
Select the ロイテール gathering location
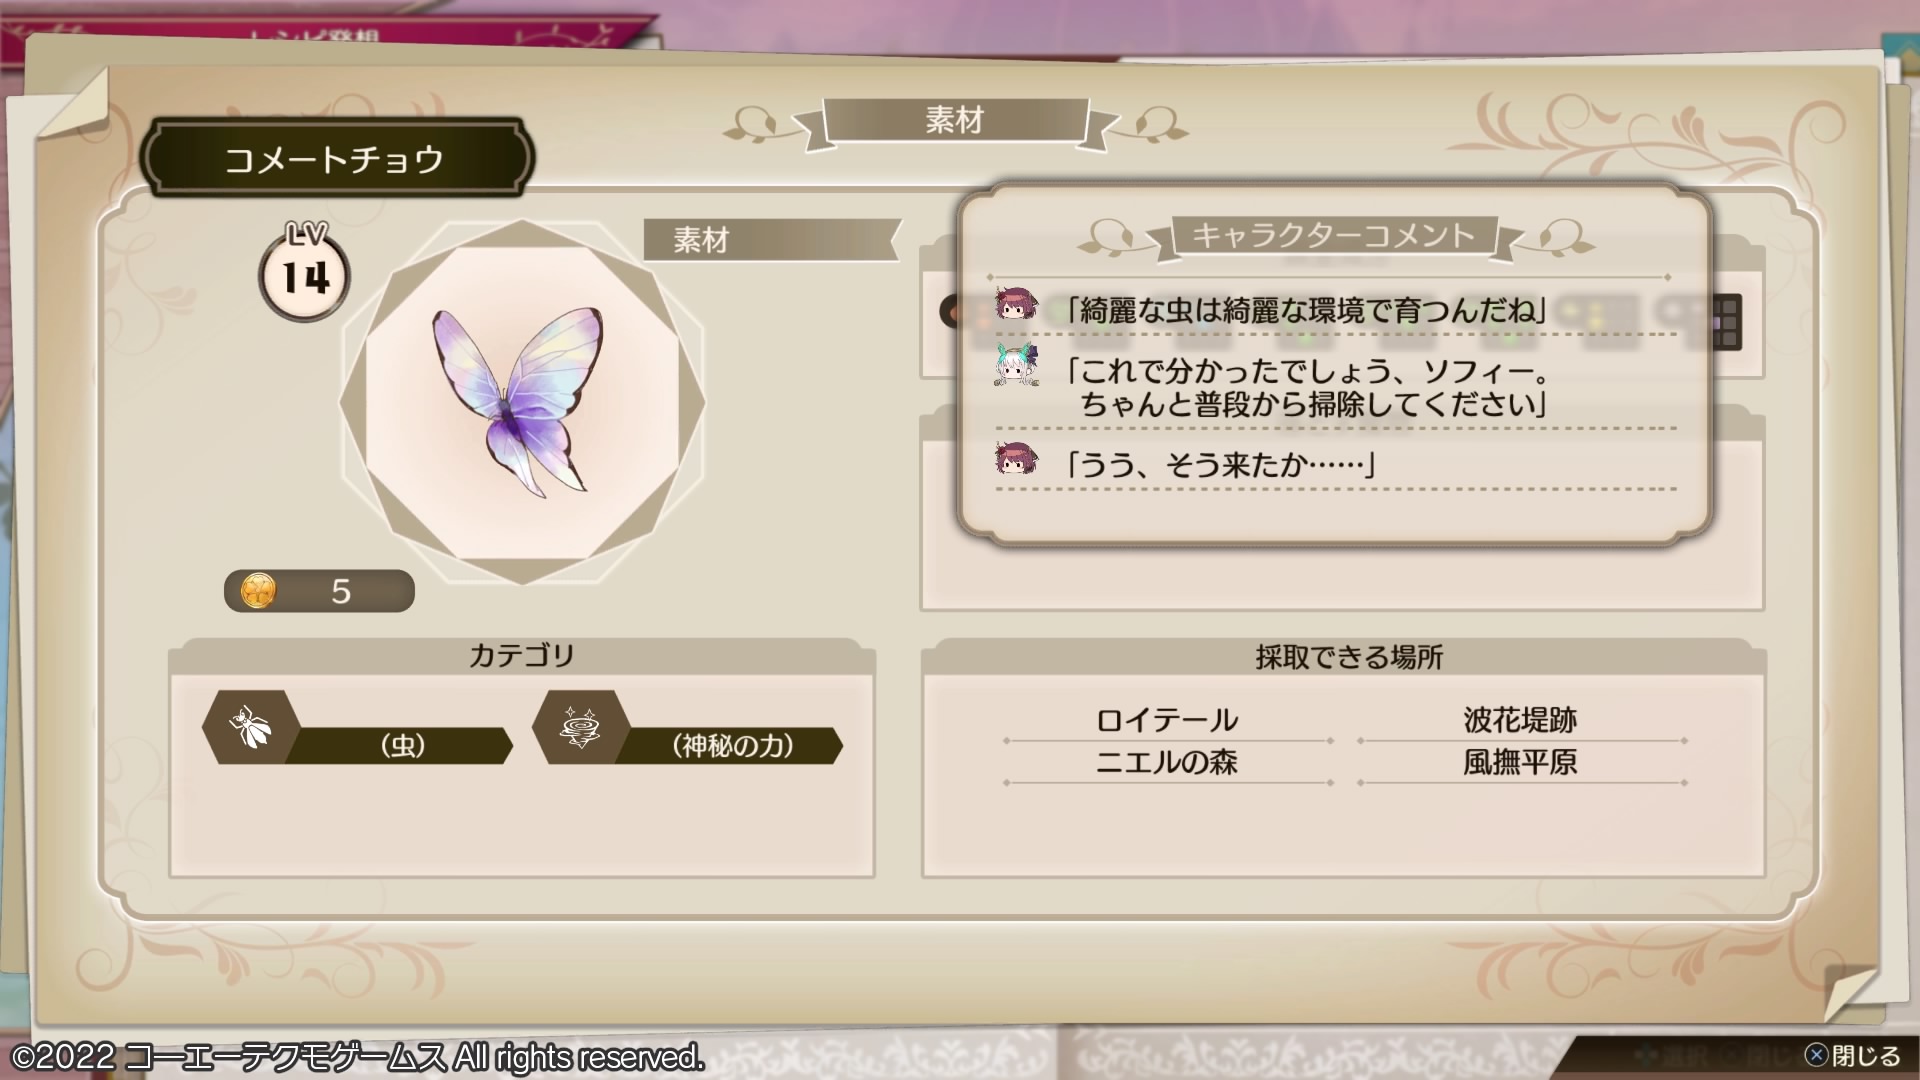tap(1167, 720)
